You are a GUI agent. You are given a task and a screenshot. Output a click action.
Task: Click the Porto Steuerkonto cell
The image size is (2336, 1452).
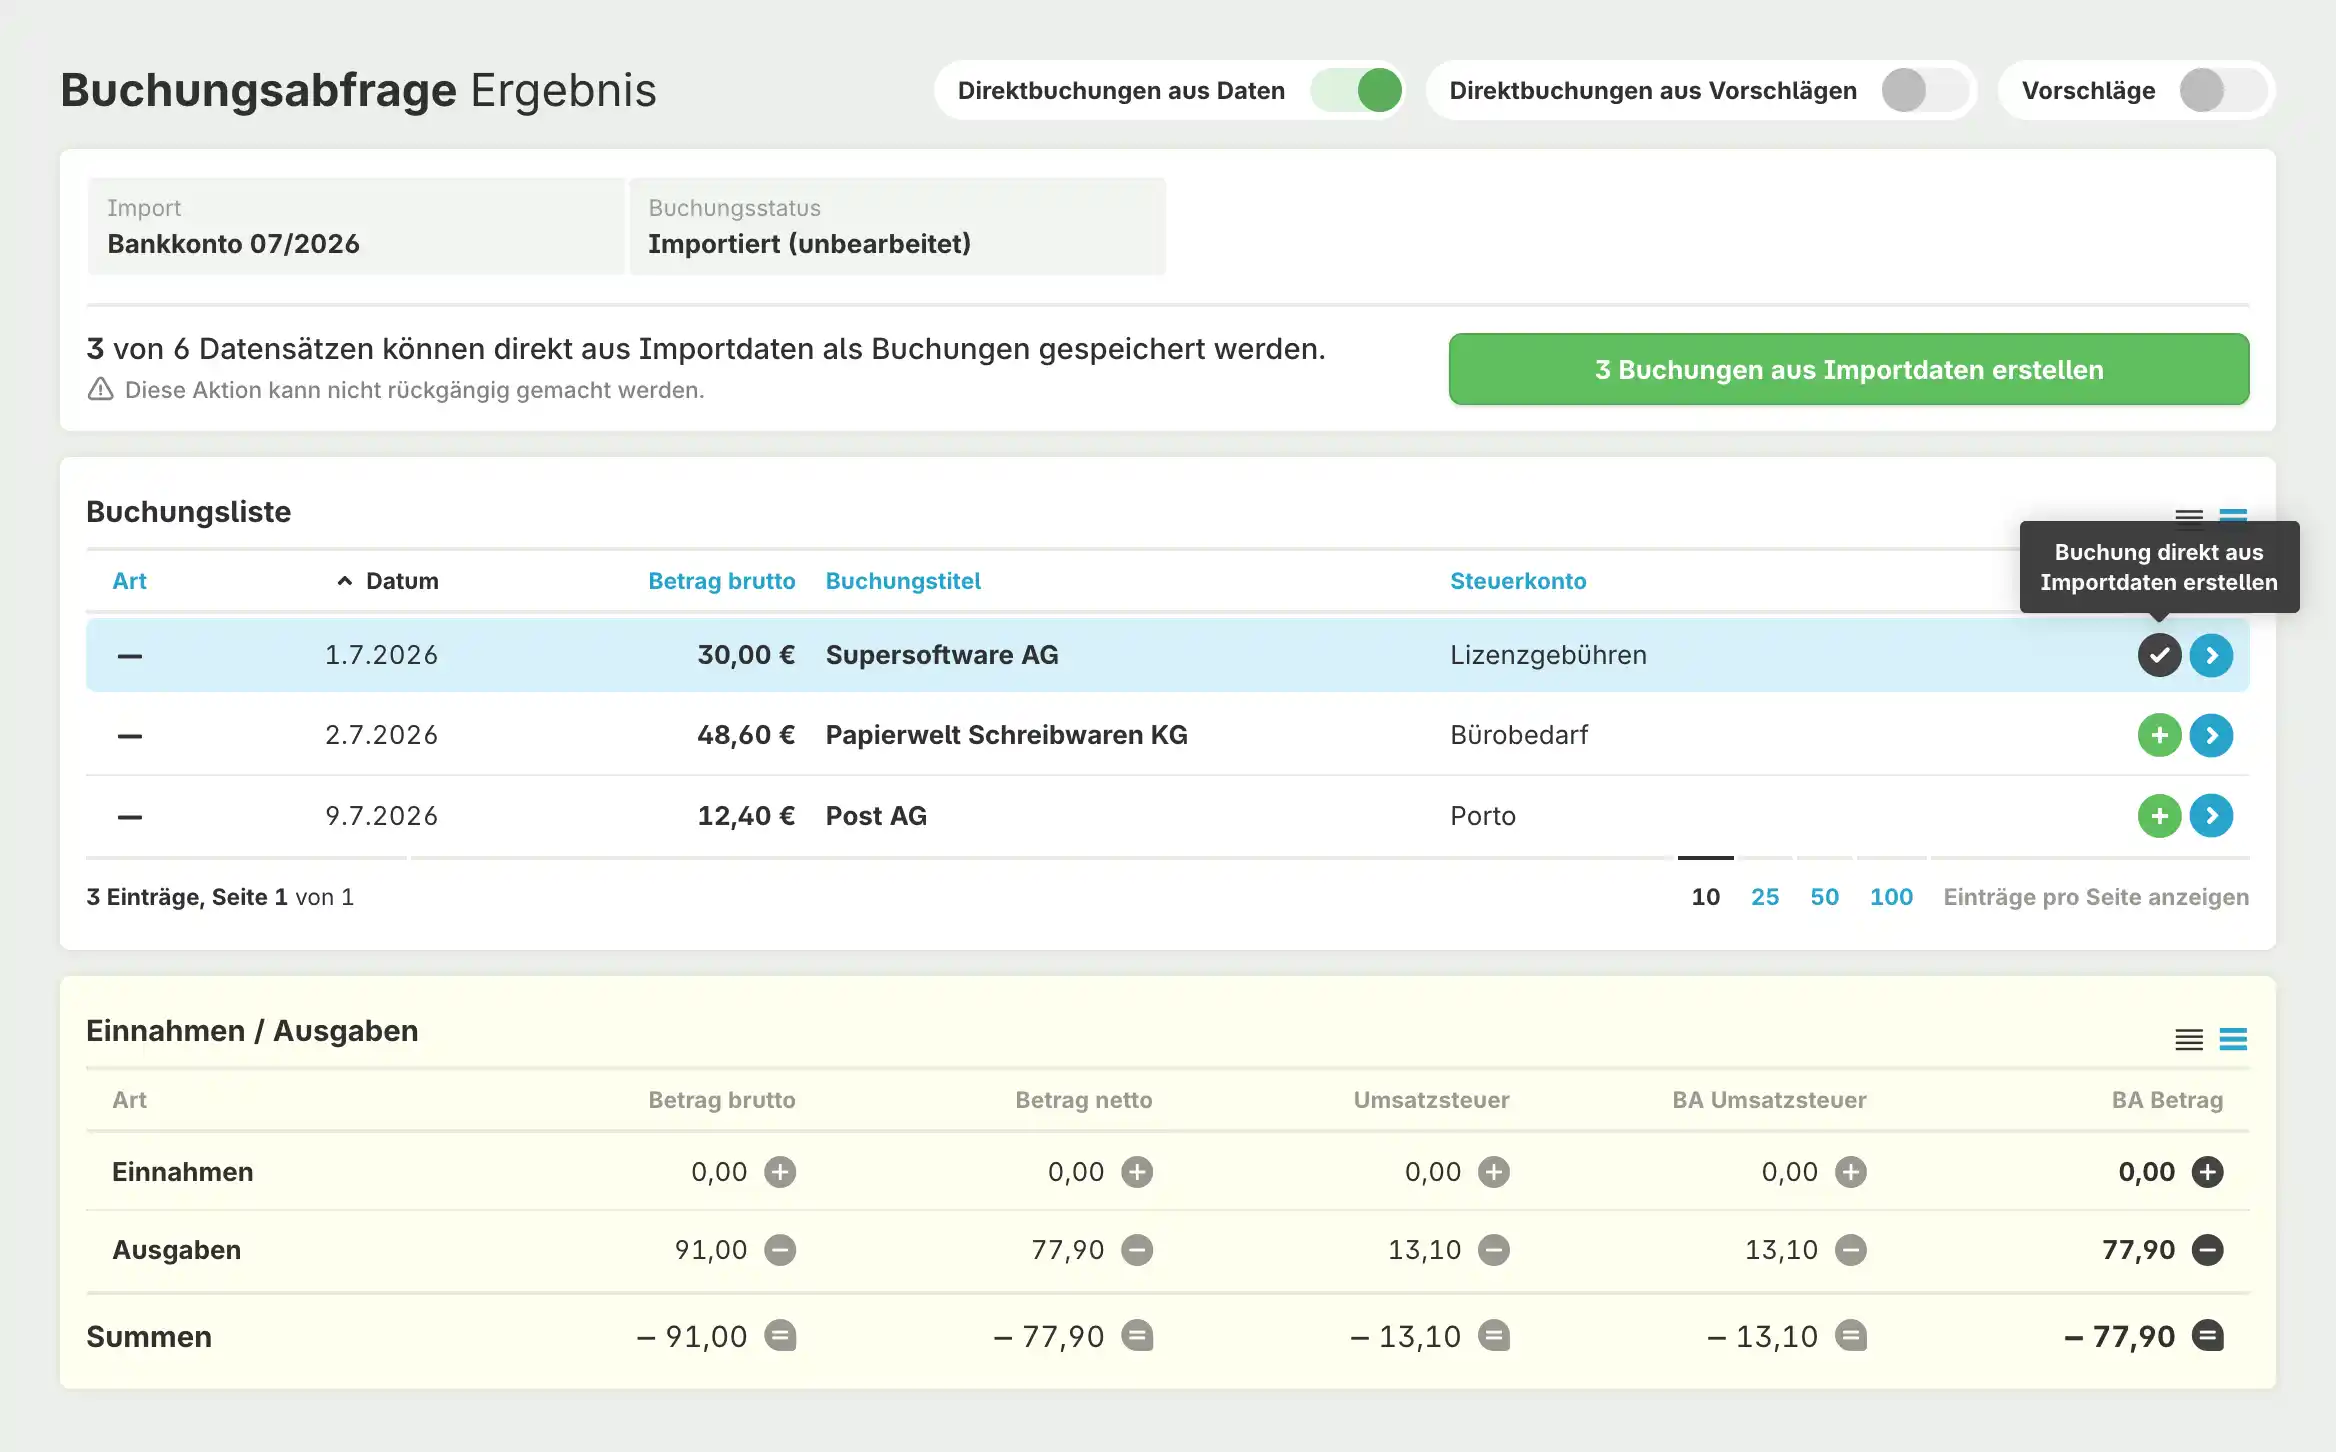(1483, 816)
